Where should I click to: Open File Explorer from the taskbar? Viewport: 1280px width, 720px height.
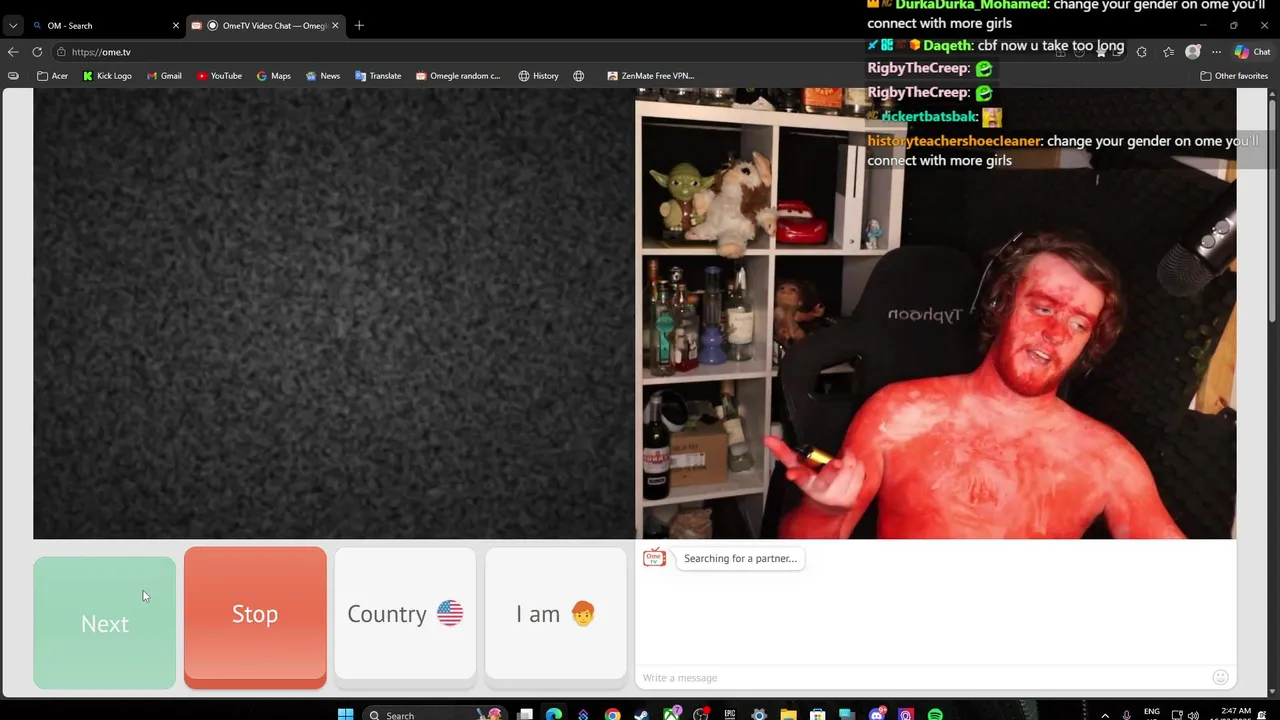(x=789, y=714)
